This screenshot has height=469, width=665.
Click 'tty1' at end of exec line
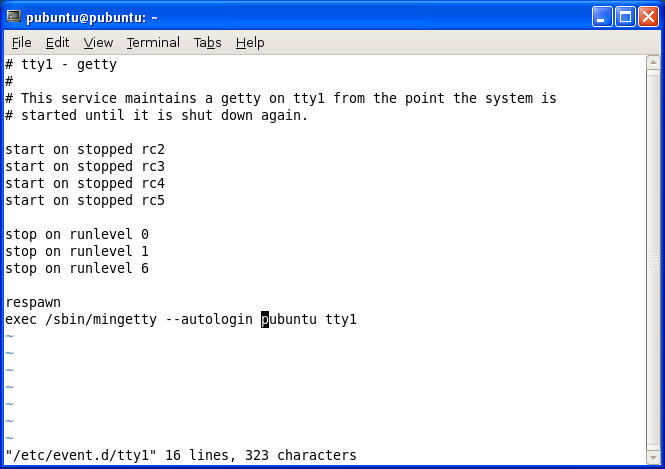(341, 319)
